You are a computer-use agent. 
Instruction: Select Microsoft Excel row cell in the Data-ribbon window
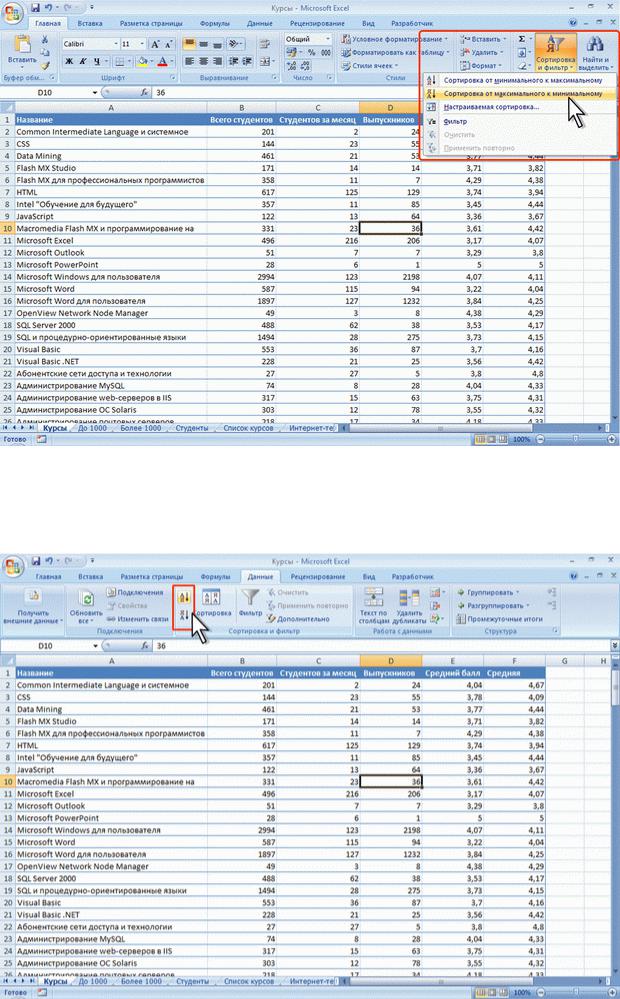(112, 794)
